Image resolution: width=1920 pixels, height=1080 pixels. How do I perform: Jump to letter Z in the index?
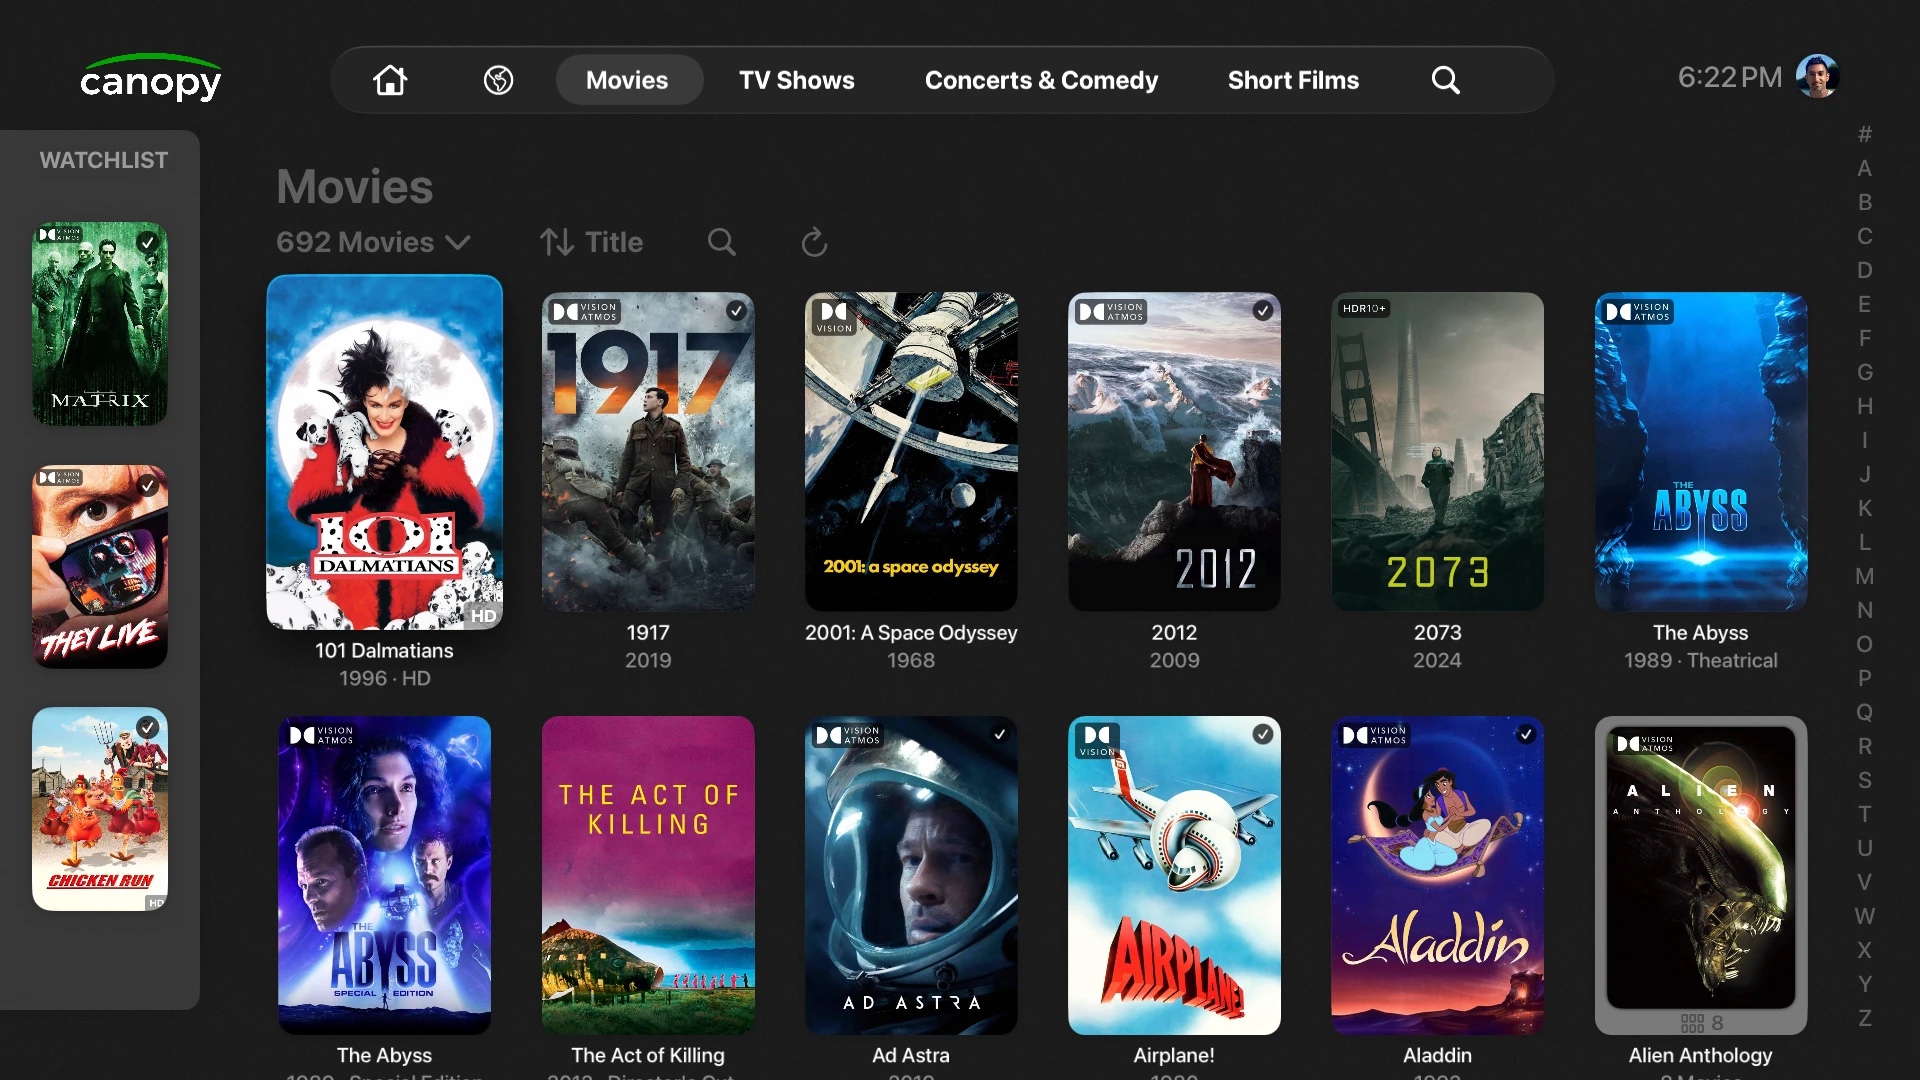1864,1018
